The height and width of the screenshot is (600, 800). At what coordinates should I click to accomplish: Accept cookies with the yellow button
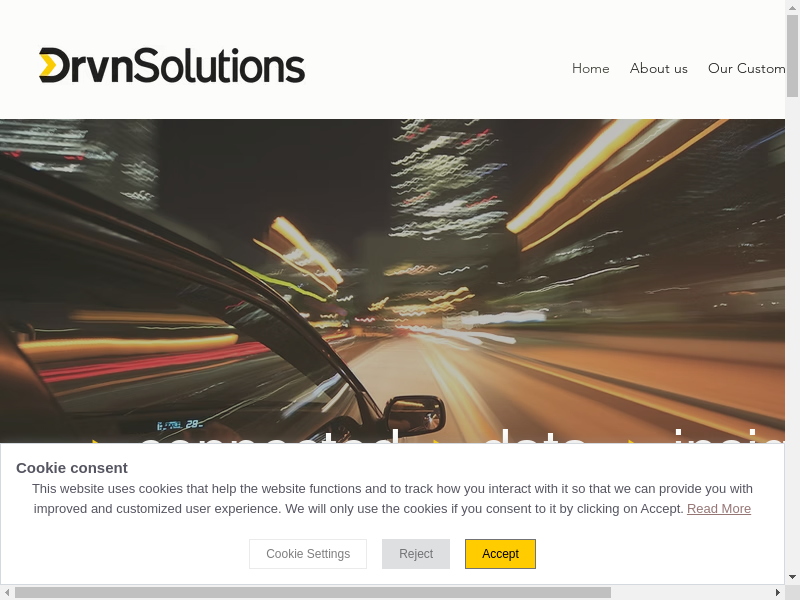pyautogui.click(x=500, y=554)
